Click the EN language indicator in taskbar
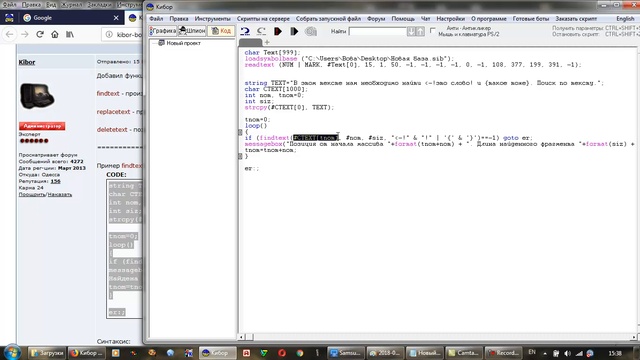 pyautogui.click(x=532, y=352)
